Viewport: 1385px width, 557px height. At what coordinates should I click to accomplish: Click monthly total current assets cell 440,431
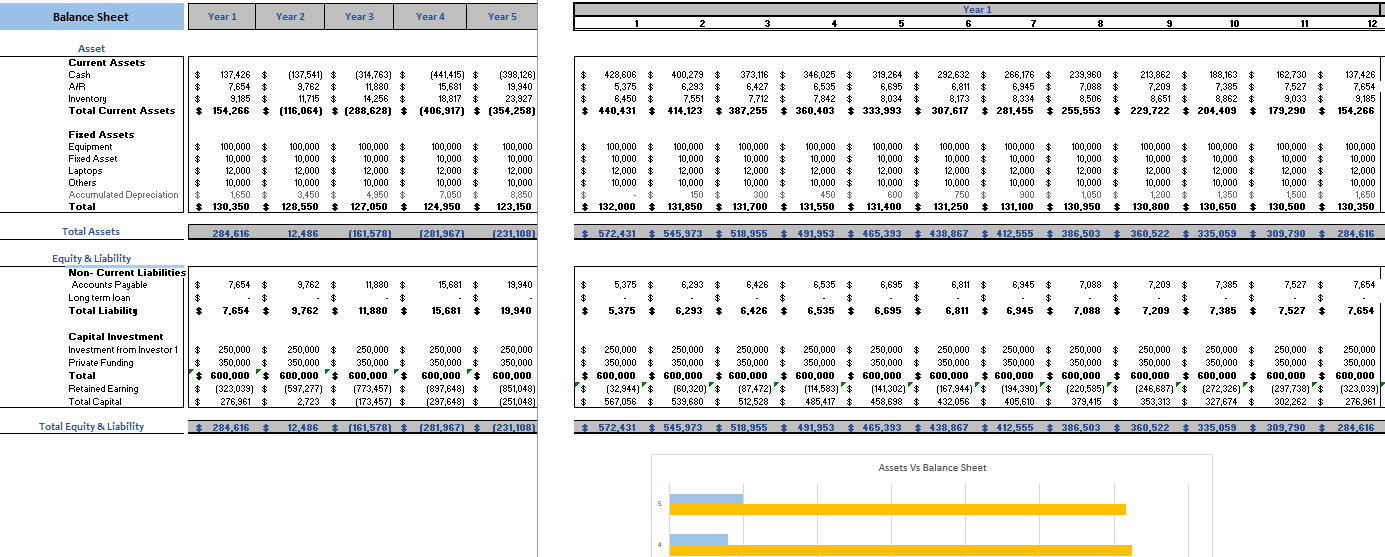[616, 111]
